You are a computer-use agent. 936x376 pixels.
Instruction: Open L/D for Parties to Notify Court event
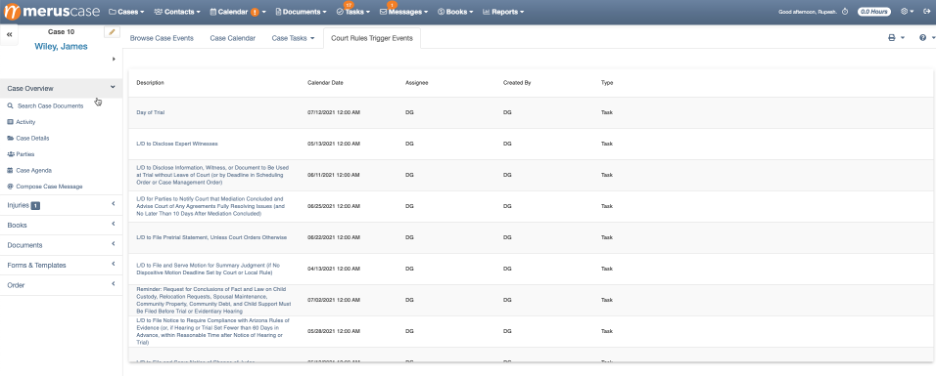210,206
